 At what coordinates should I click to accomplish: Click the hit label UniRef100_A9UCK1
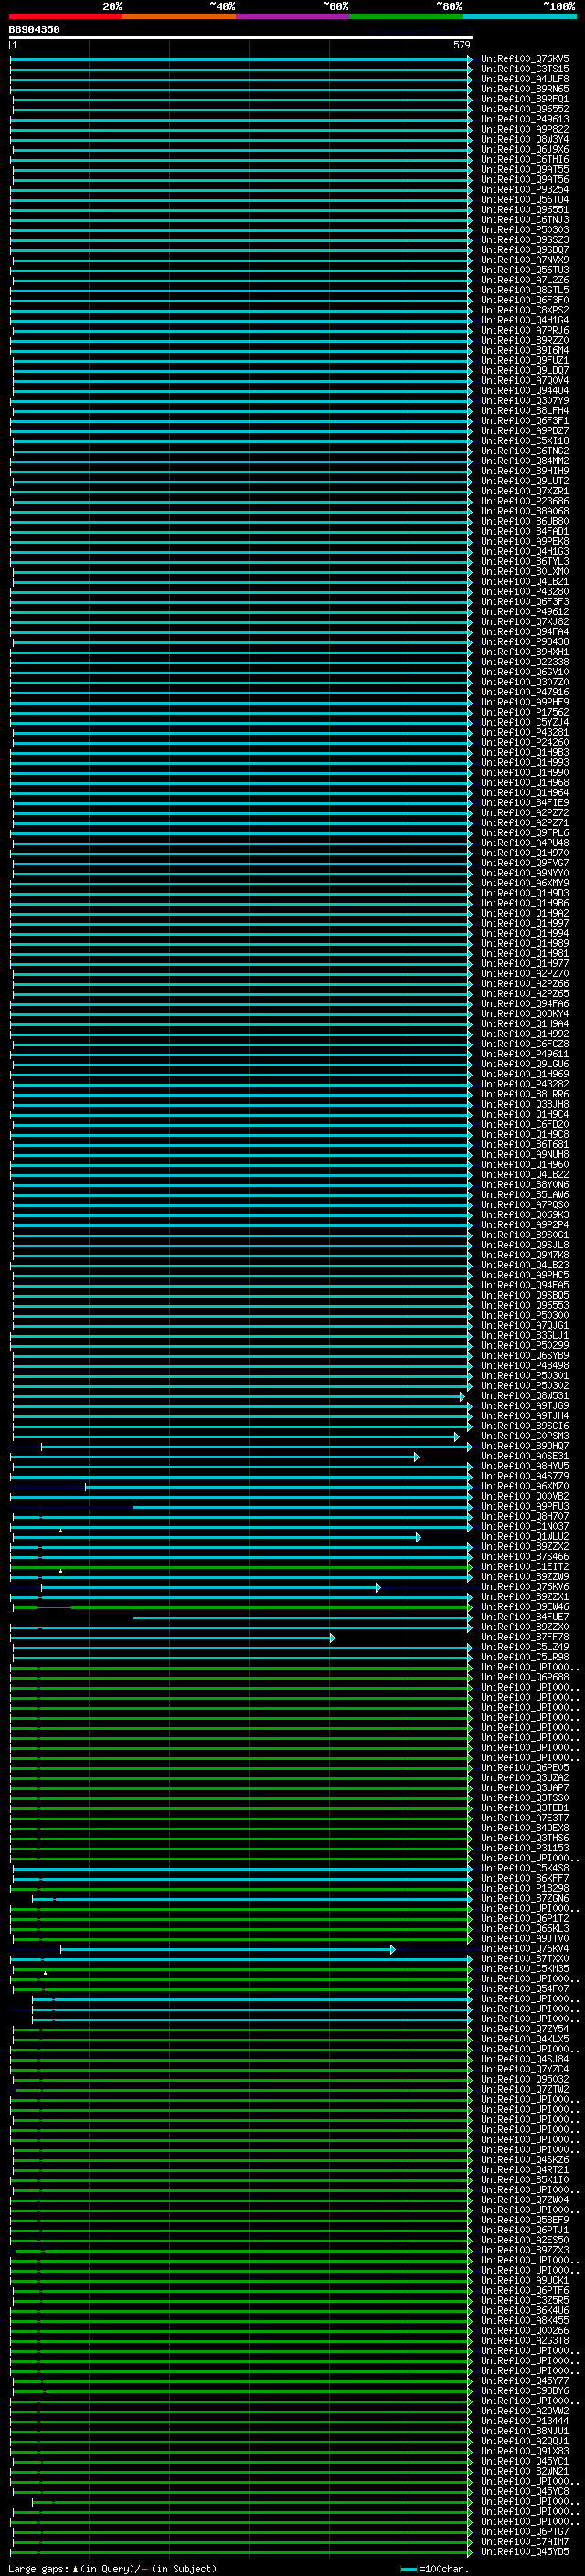click(x=525, y=2280)
